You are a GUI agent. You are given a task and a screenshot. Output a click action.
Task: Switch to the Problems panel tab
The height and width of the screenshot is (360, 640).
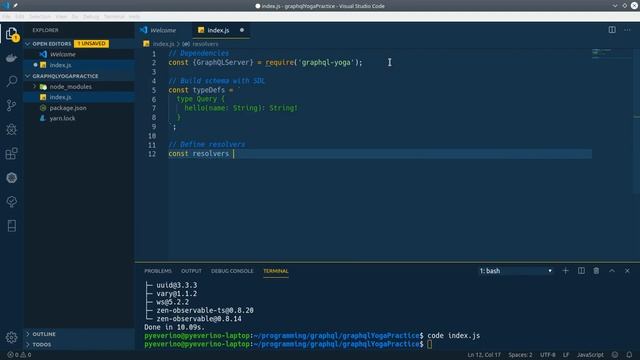158,271
